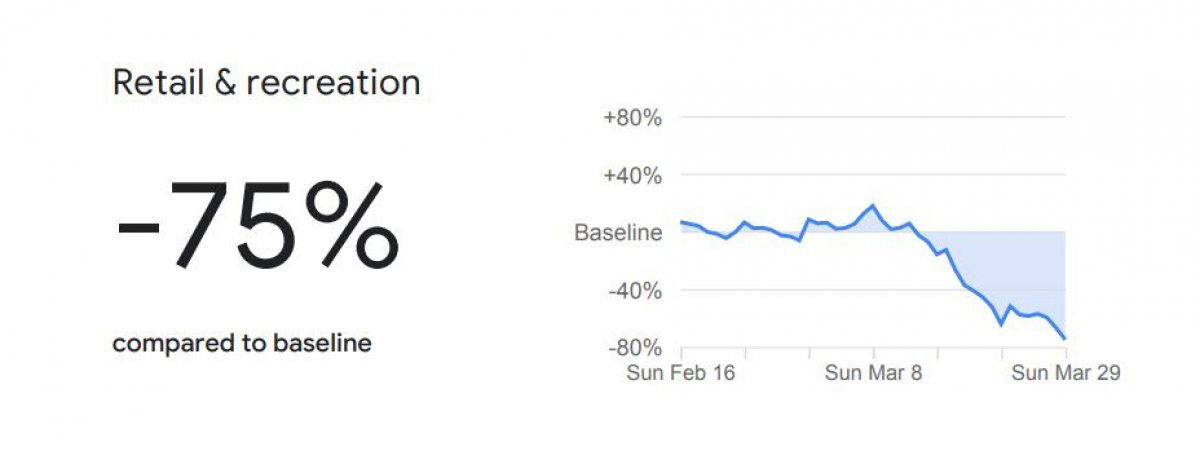Click the Sun Mar 8 date label
The image size is (1200, 460).
point(874,373)
